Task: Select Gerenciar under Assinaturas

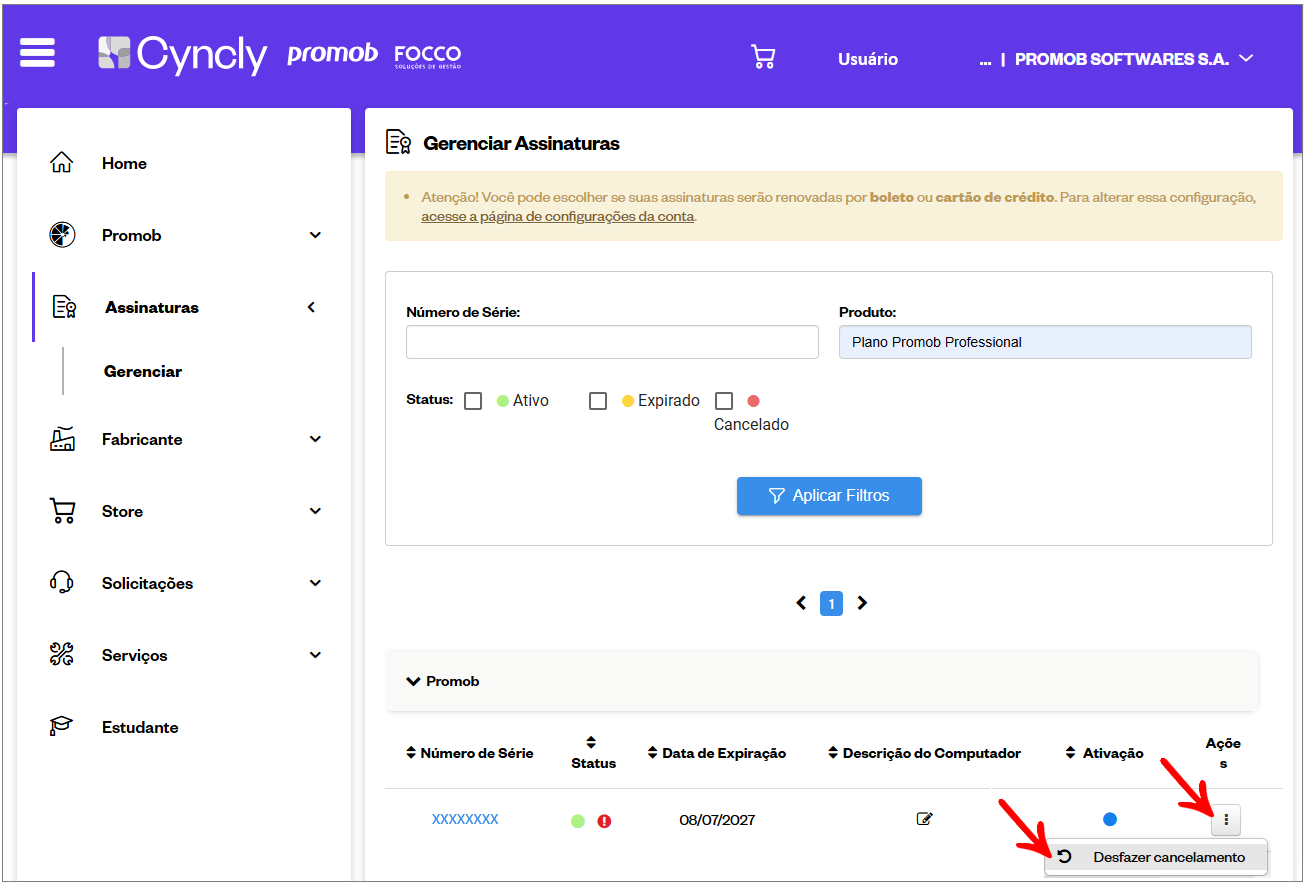Action: point(143,371)
